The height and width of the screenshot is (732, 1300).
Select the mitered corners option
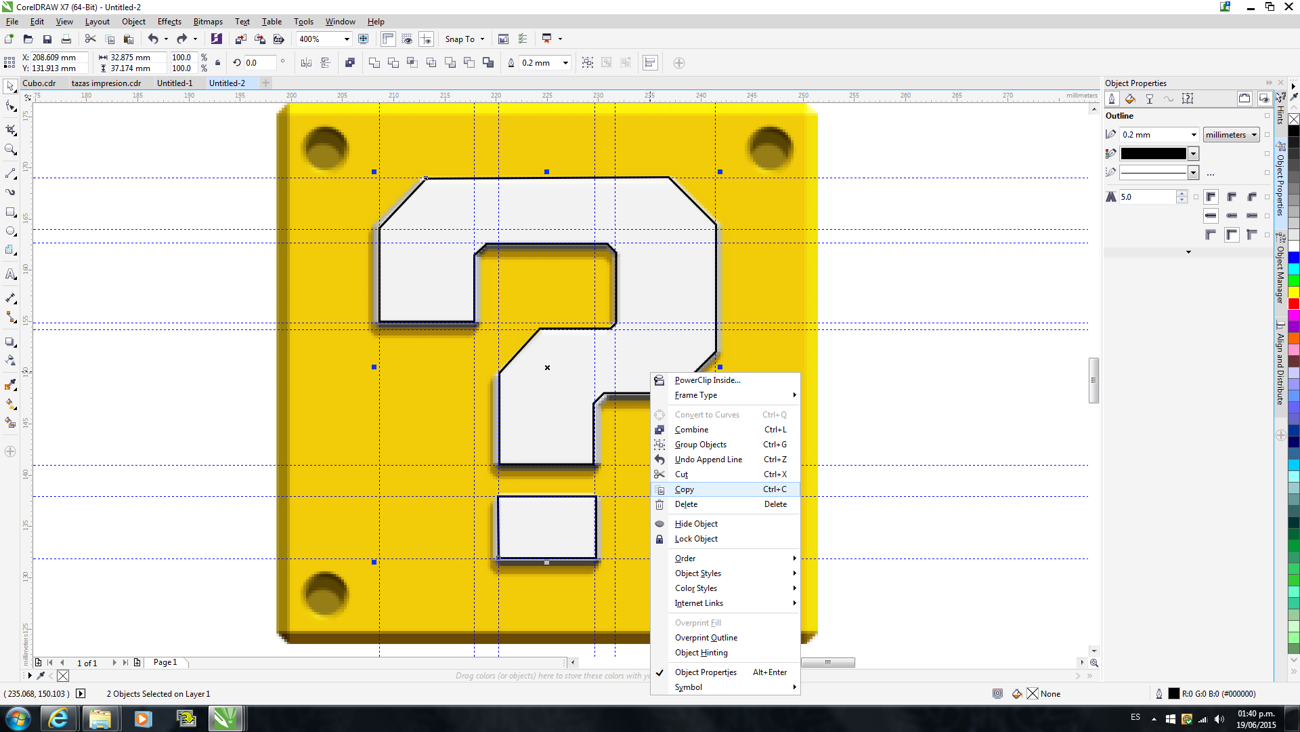1211,197
